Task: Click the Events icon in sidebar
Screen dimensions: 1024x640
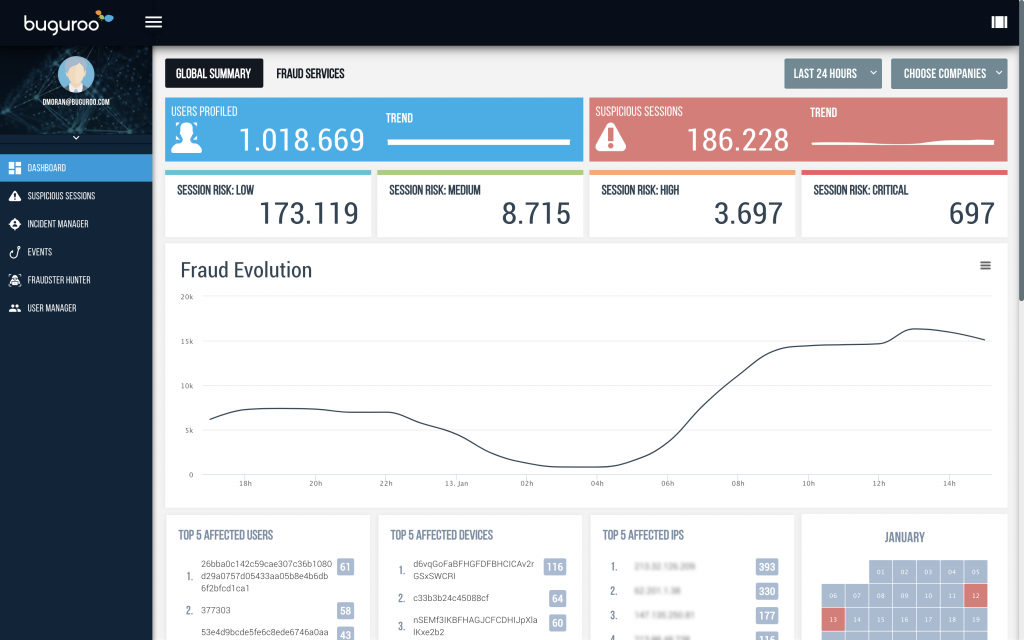Action: [14, 252]
